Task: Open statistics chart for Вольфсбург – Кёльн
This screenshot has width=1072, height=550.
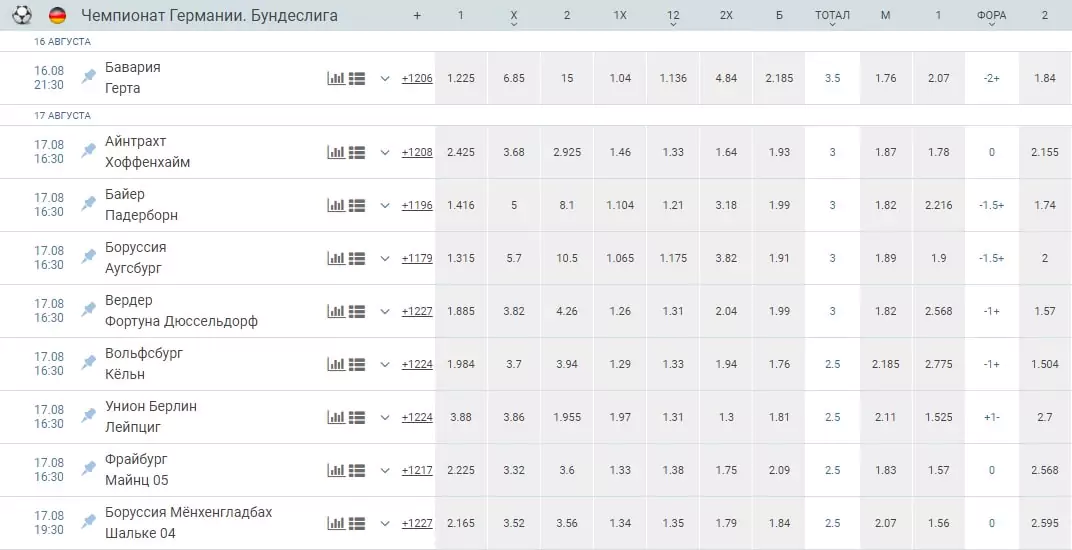Action: (x=336, y=364)
